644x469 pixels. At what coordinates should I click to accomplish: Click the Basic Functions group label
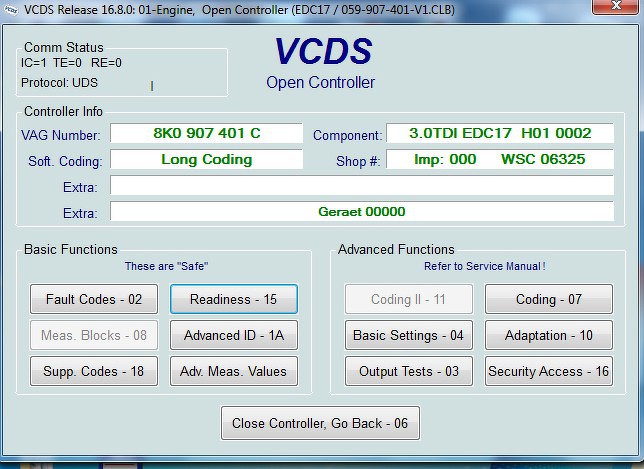(x=71, y=249)
